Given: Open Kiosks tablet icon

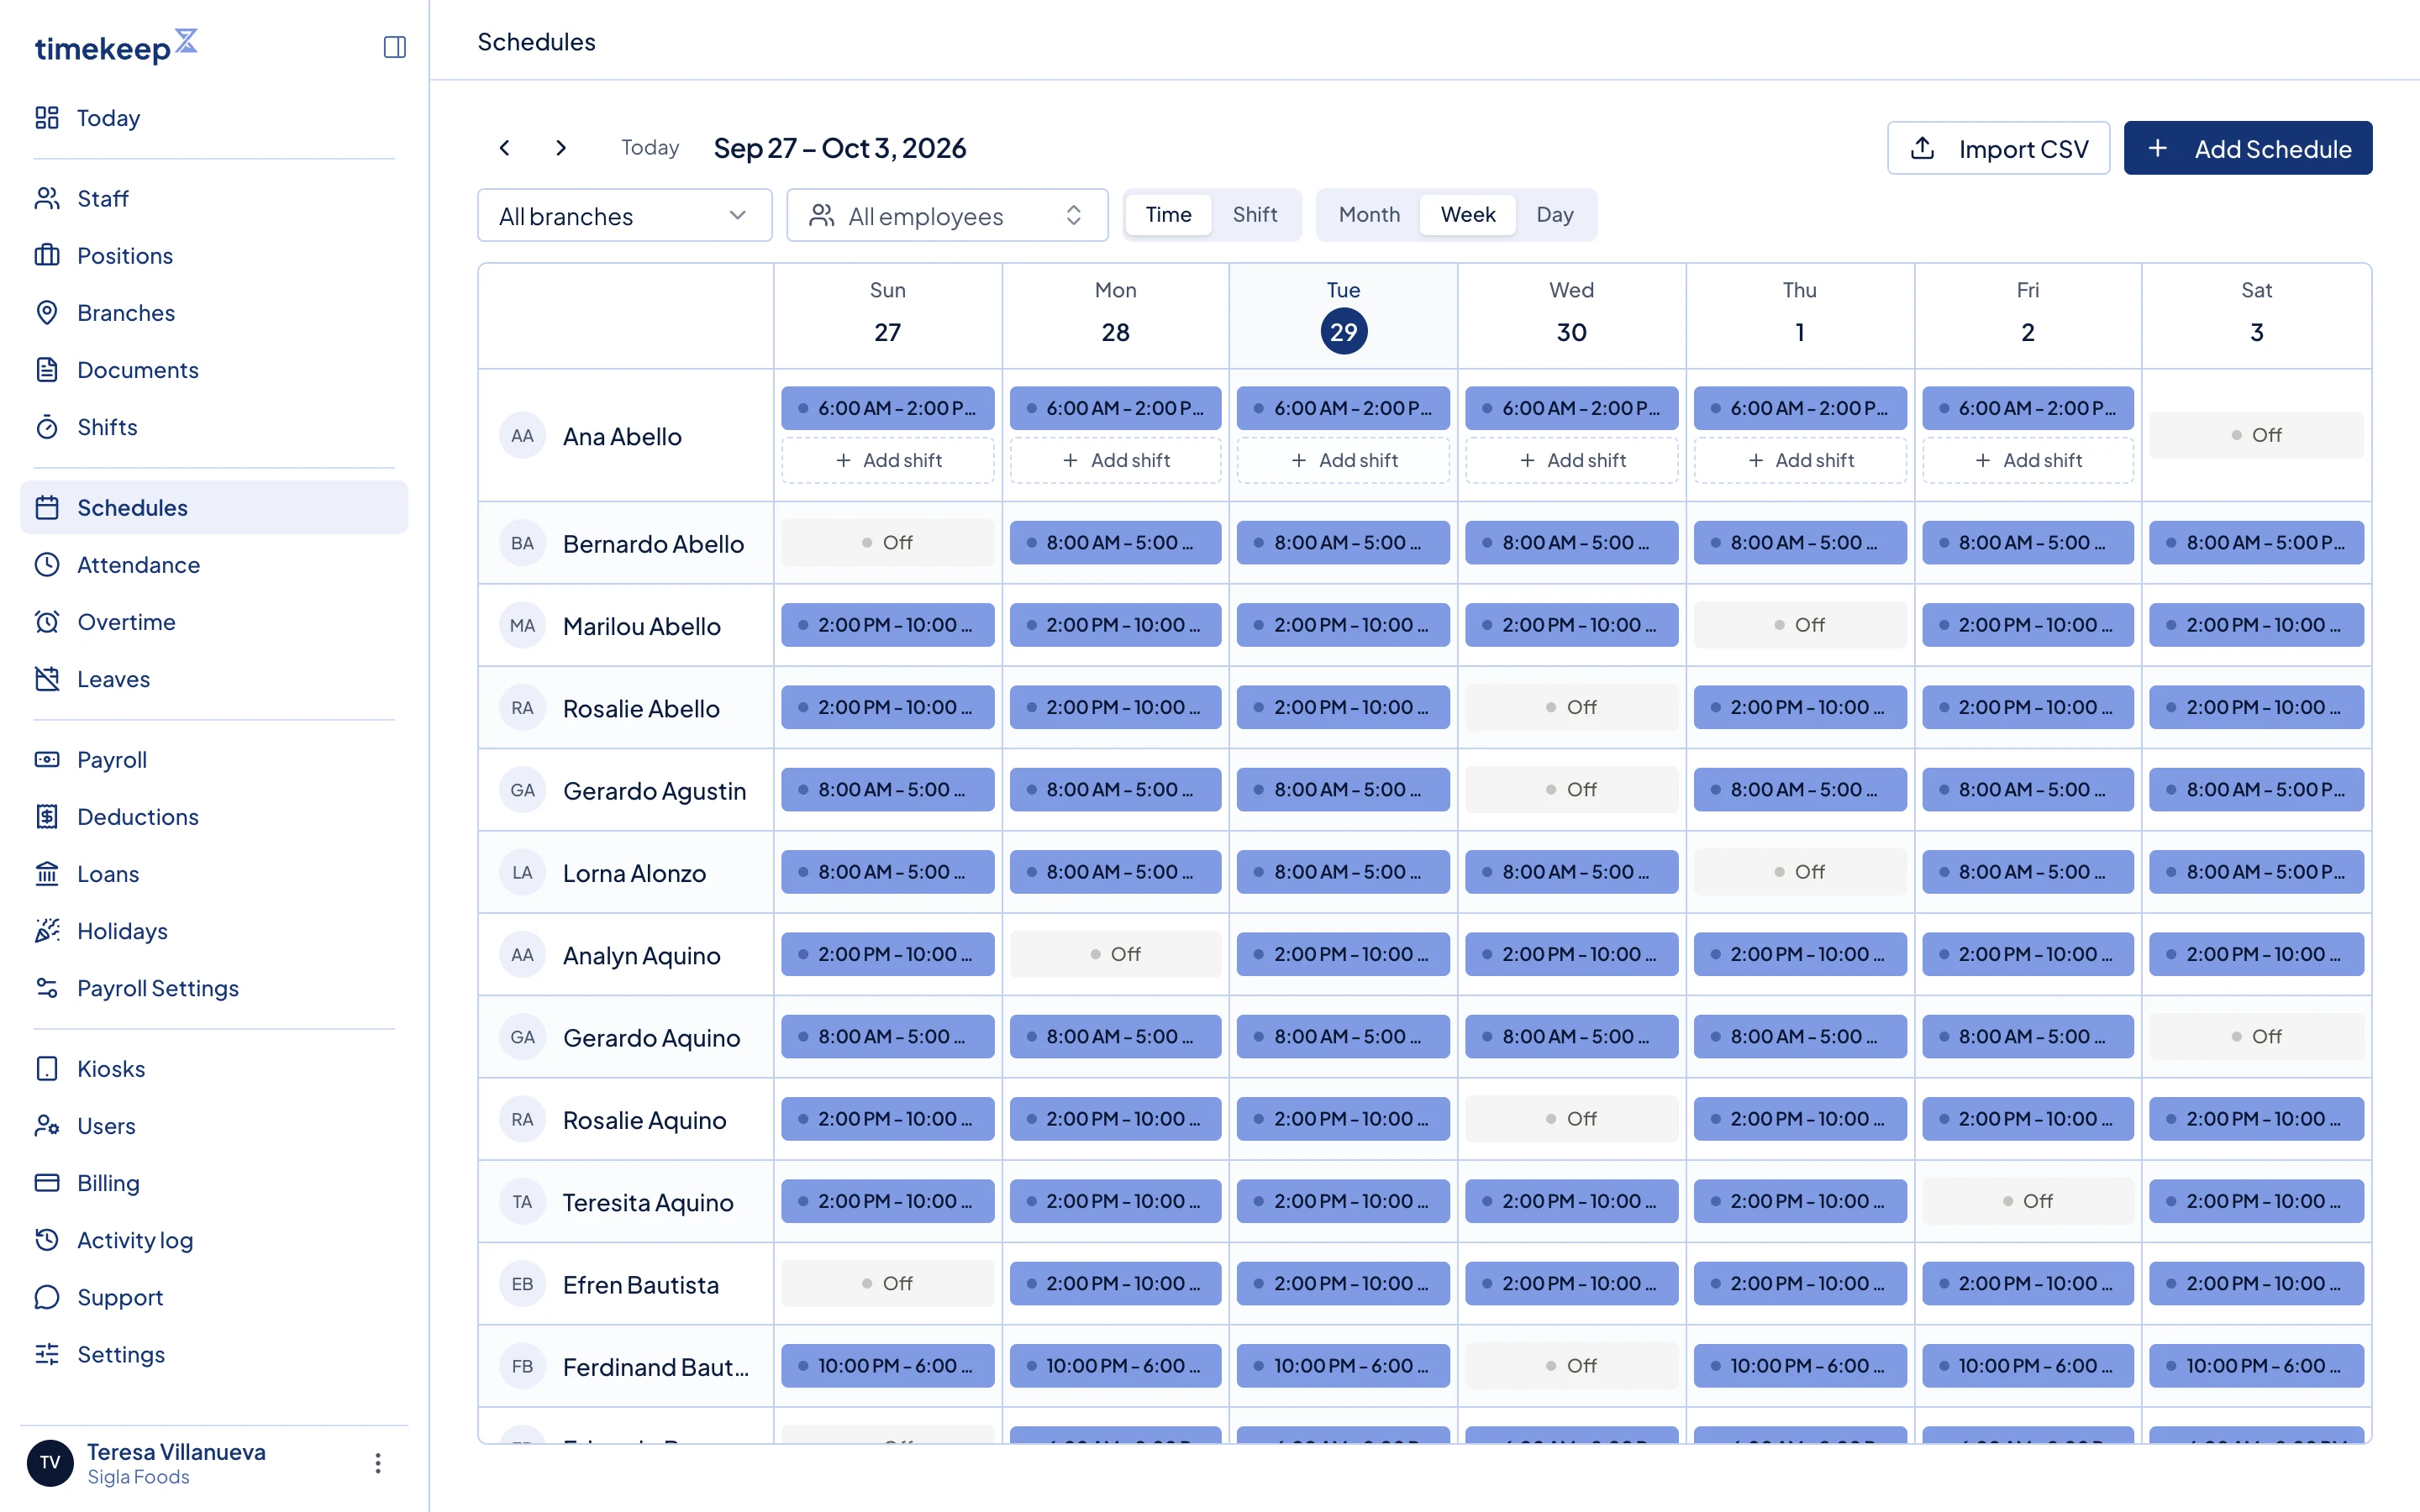Looking at the screenshot, I should coord(47,1069).
